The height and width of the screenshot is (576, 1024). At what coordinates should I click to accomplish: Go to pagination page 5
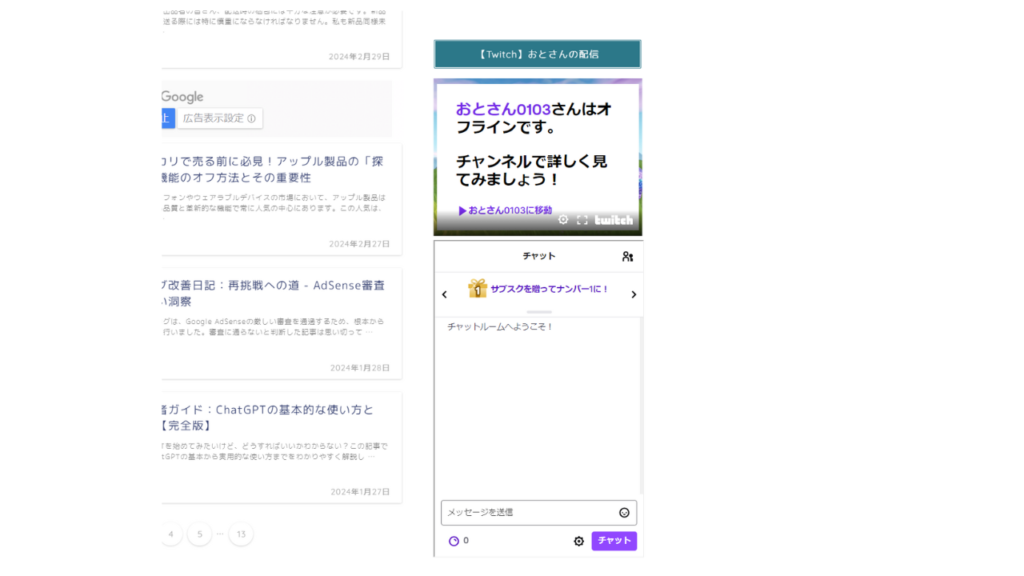coord(200,534)
